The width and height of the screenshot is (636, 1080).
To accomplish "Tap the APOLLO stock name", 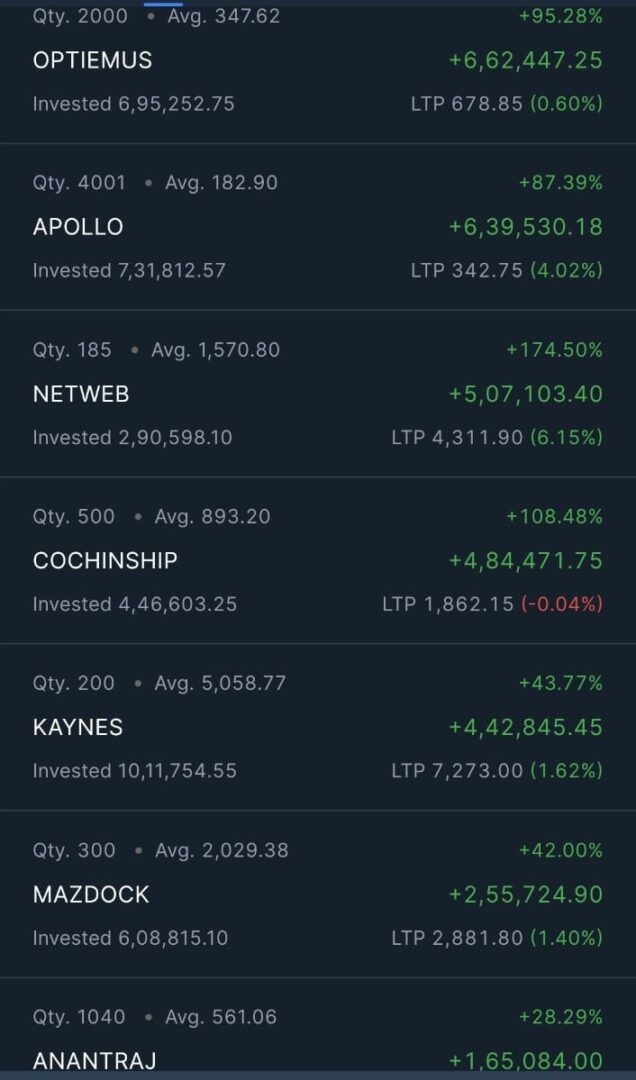I will click(x=78, y=227).
